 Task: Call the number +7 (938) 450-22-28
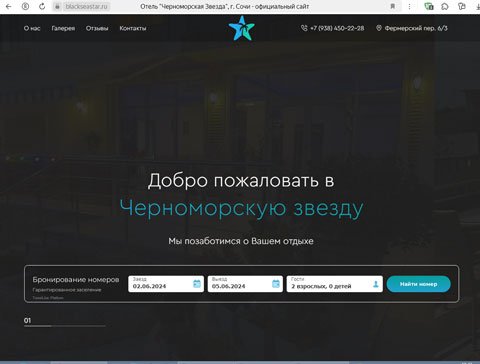(x=337, y=28)
